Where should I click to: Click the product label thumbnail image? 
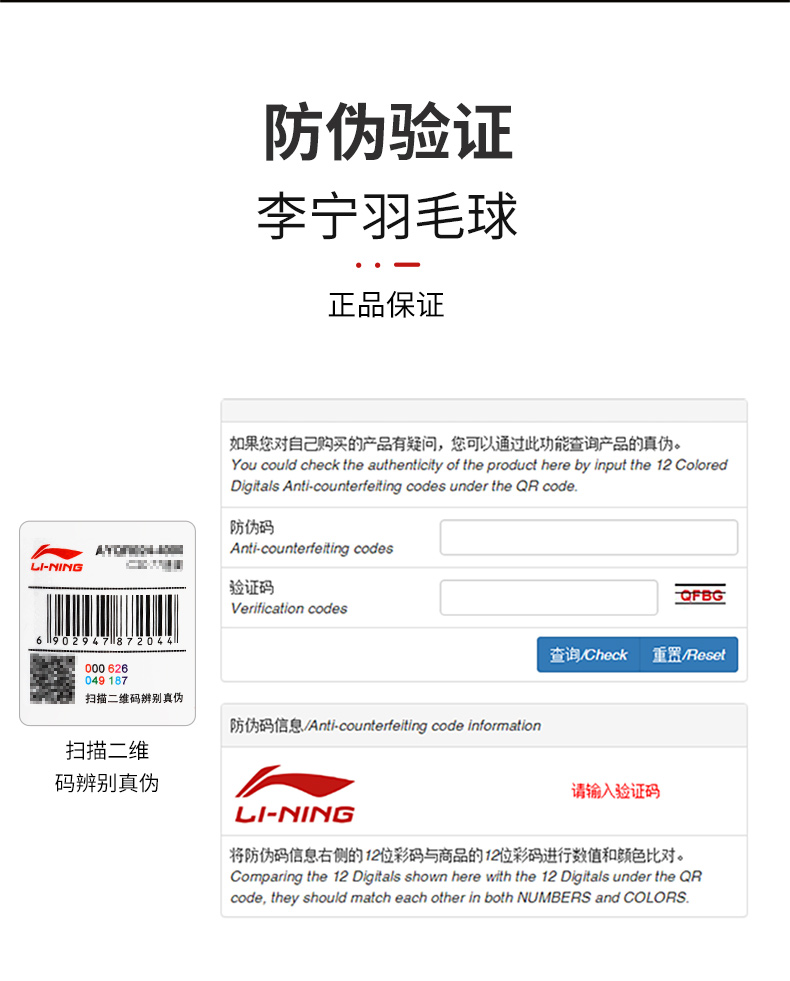108,623
